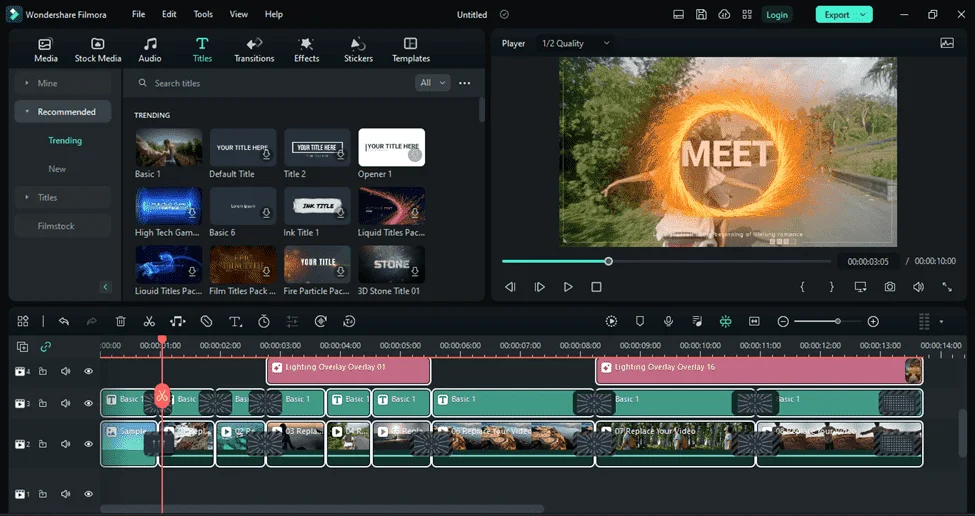Open the All filter dropdown
The width and height of the screenshot is (975, 516).
pos(432,83)
